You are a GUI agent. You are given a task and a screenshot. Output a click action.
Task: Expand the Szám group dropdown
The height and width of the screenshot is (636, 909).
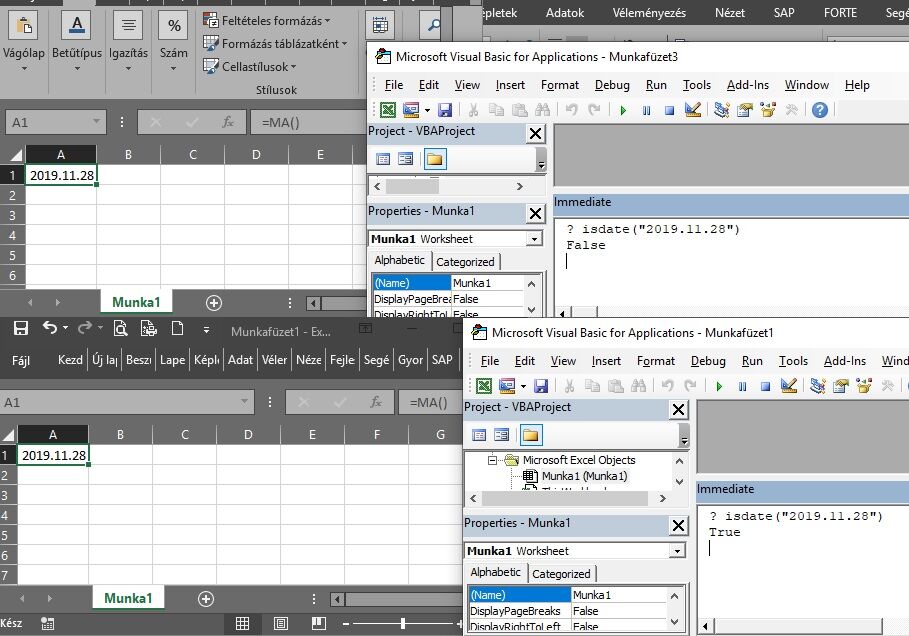173,68
